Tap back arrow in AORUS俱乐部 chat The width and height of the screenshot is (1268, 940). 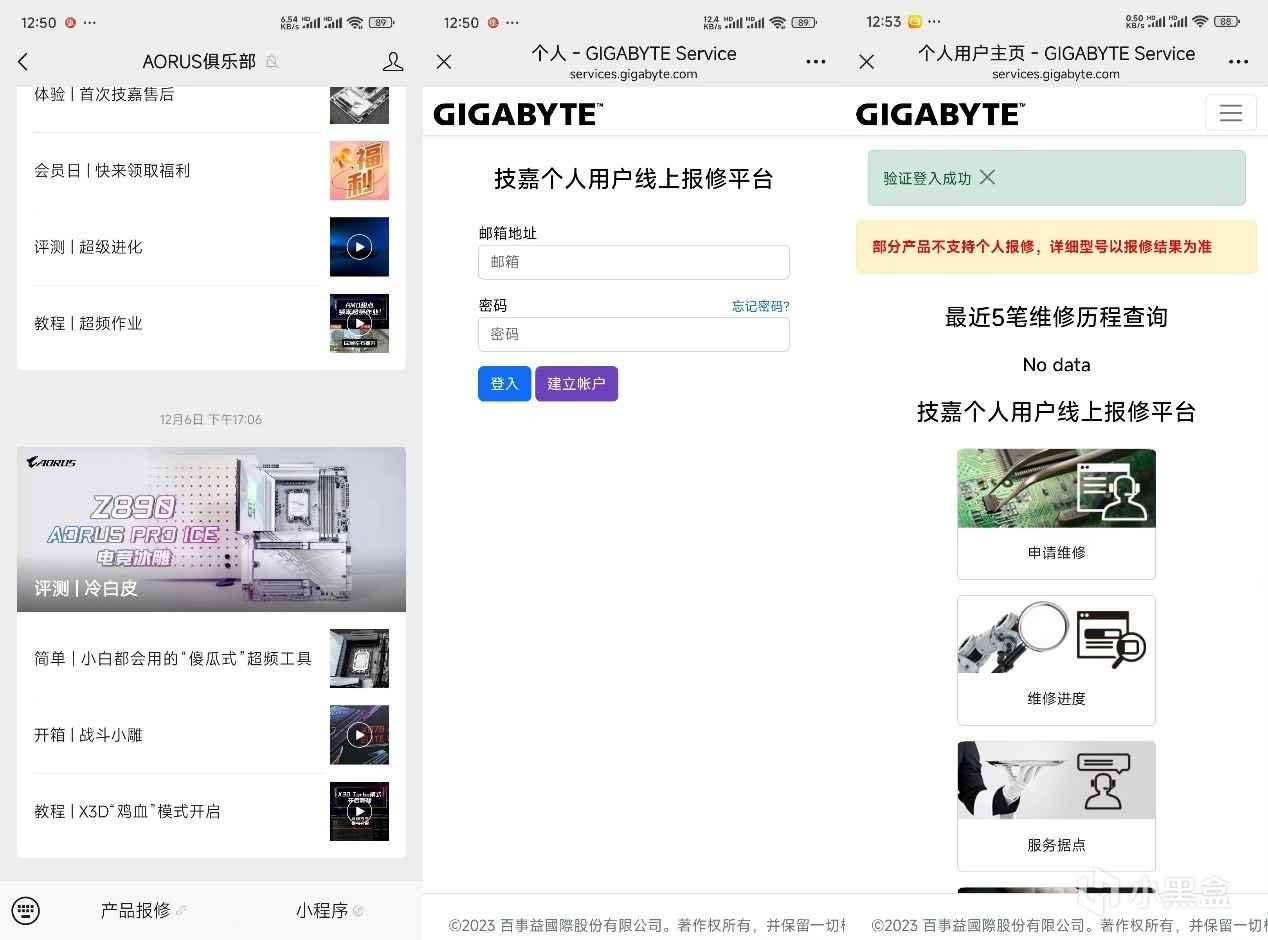pos(23,62)
